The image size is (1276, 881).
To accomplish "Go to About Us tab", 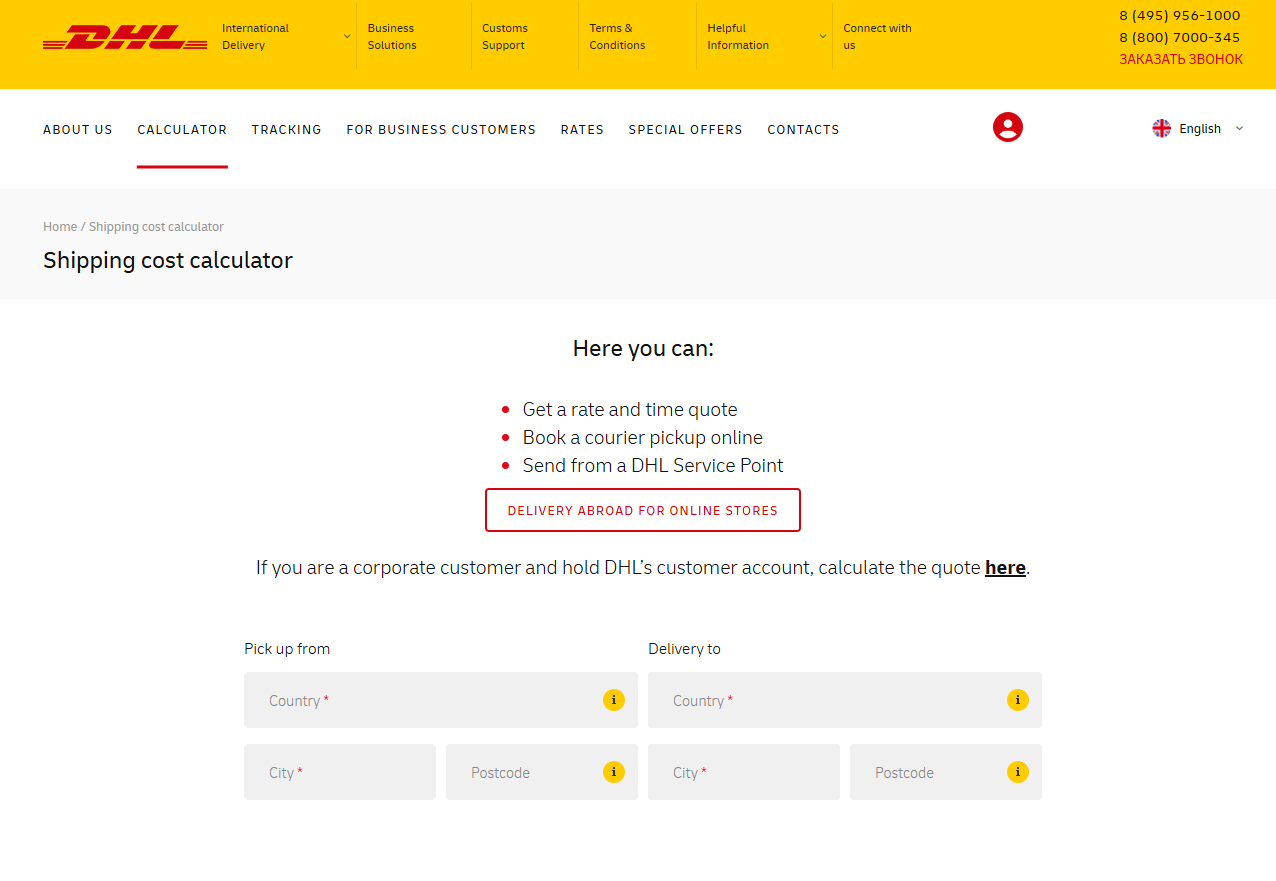I will point(78,129).
